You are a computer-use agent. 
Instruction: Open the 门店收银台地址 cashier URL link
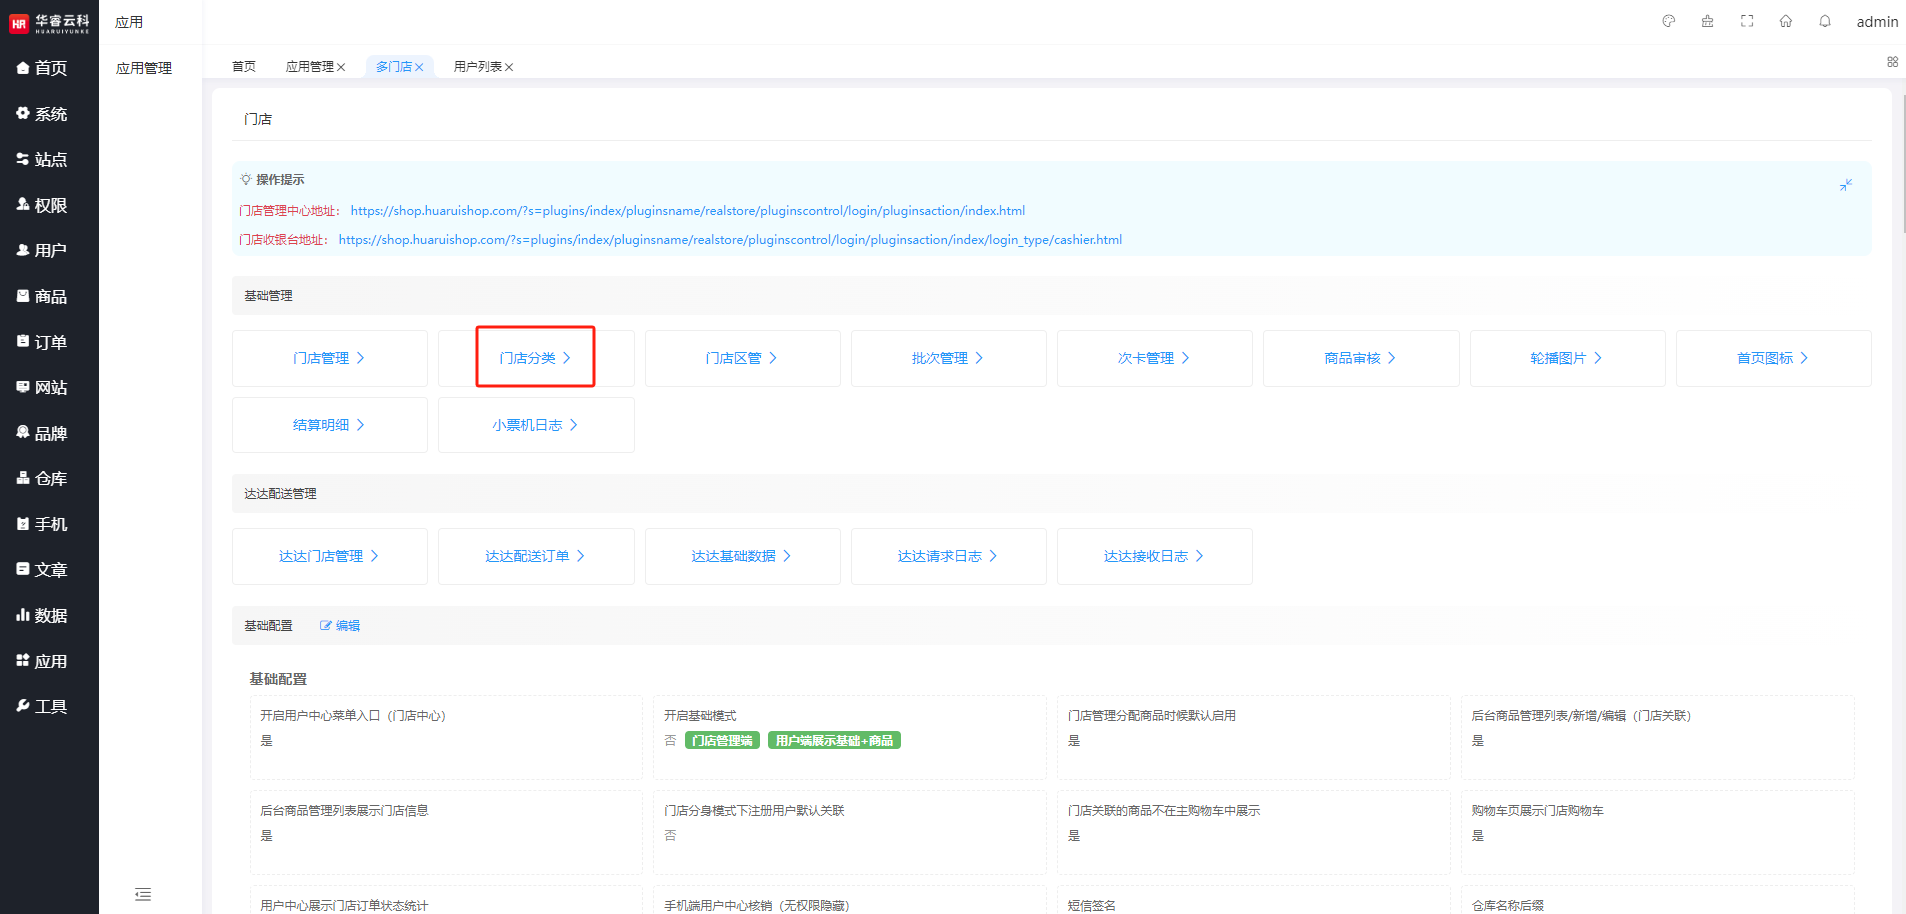730,240
